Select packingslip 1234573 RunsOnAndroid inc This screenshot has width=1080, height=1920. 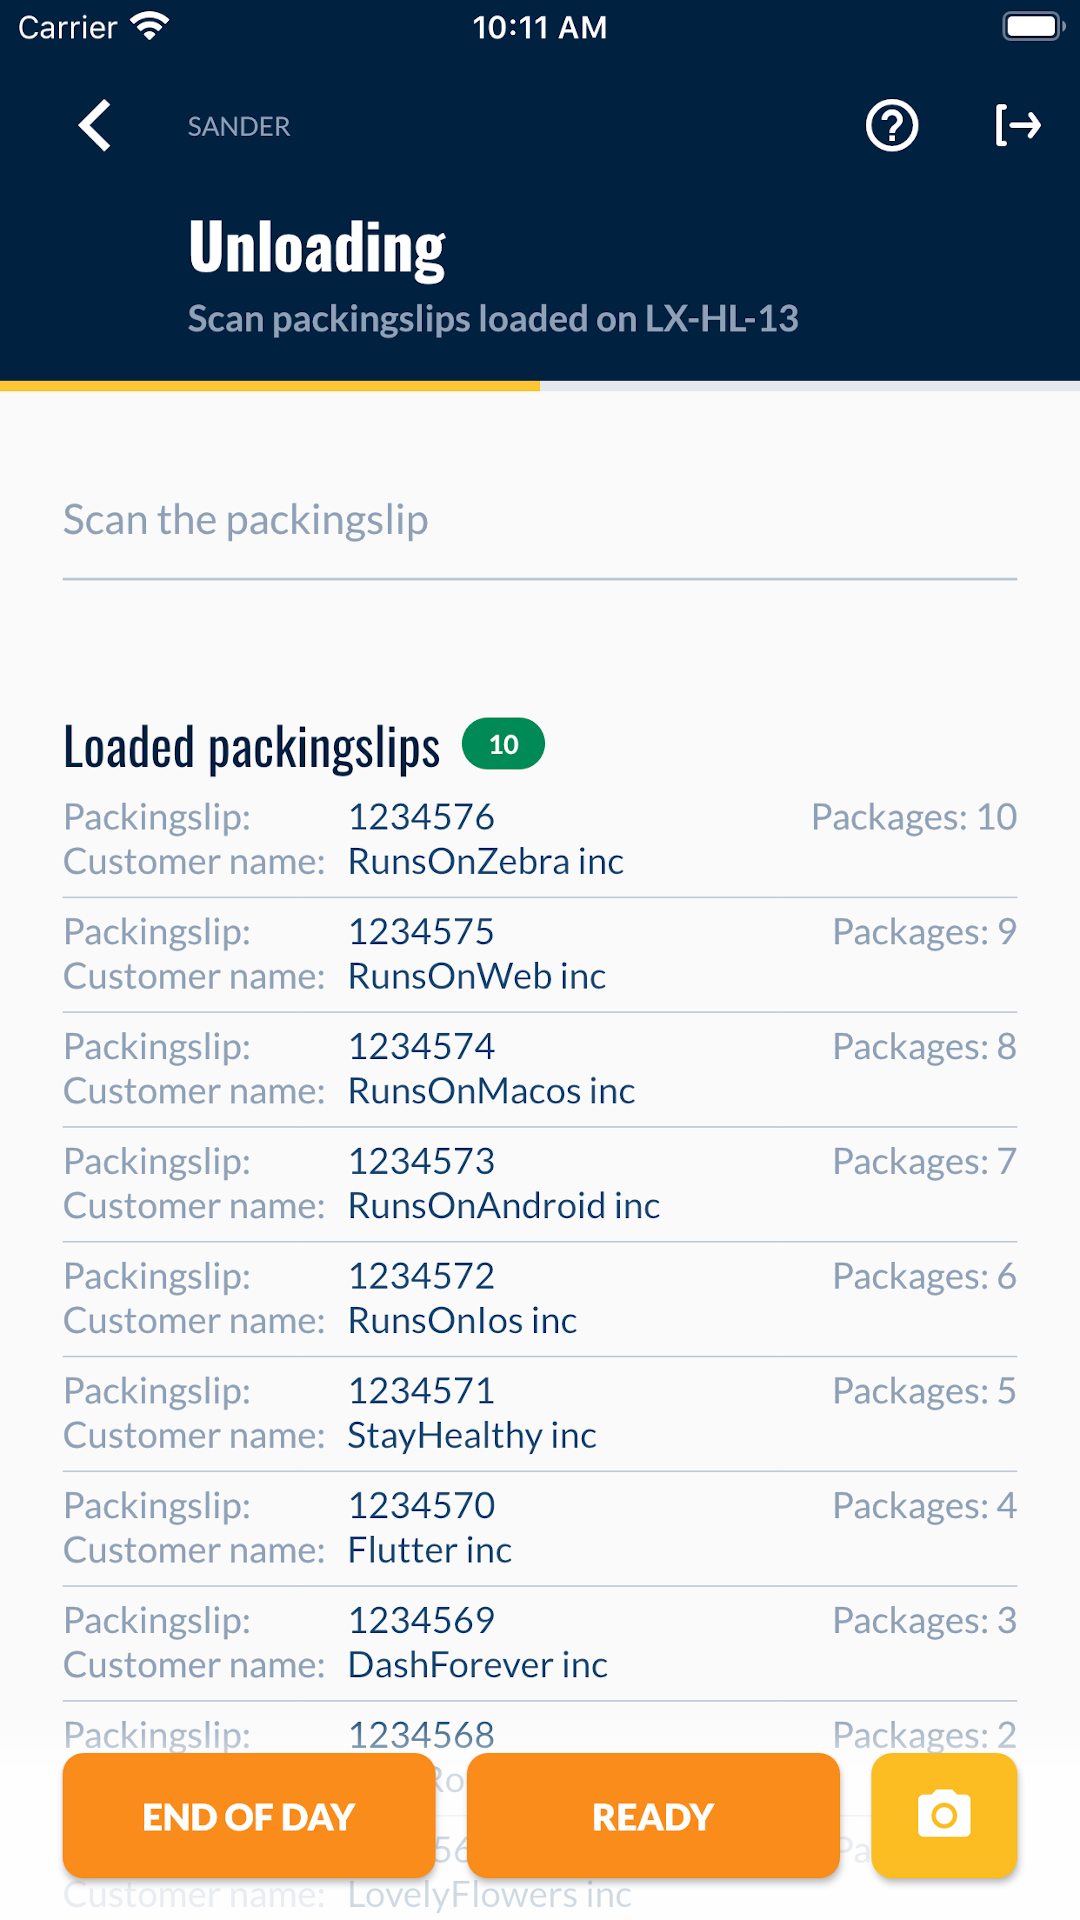(x=540, y=1184)
